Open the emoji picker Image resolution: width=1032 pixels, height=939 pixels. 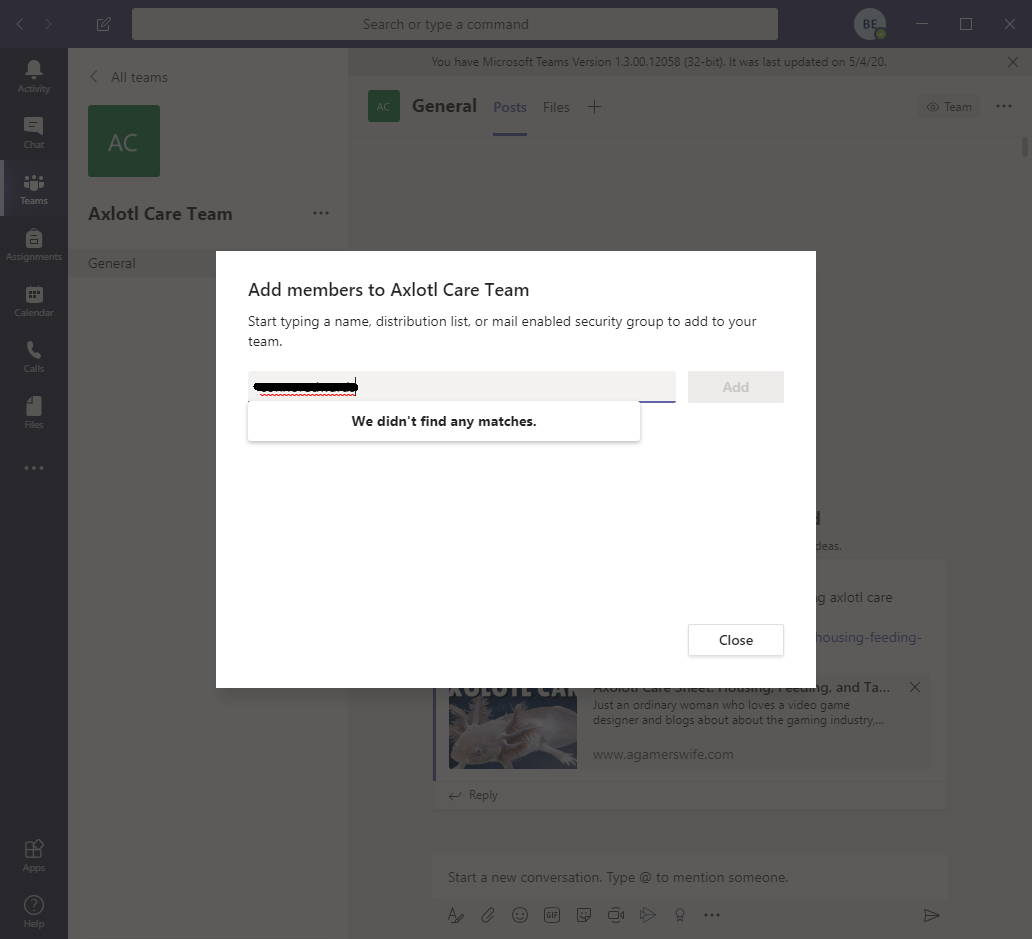tap(520, 915)
